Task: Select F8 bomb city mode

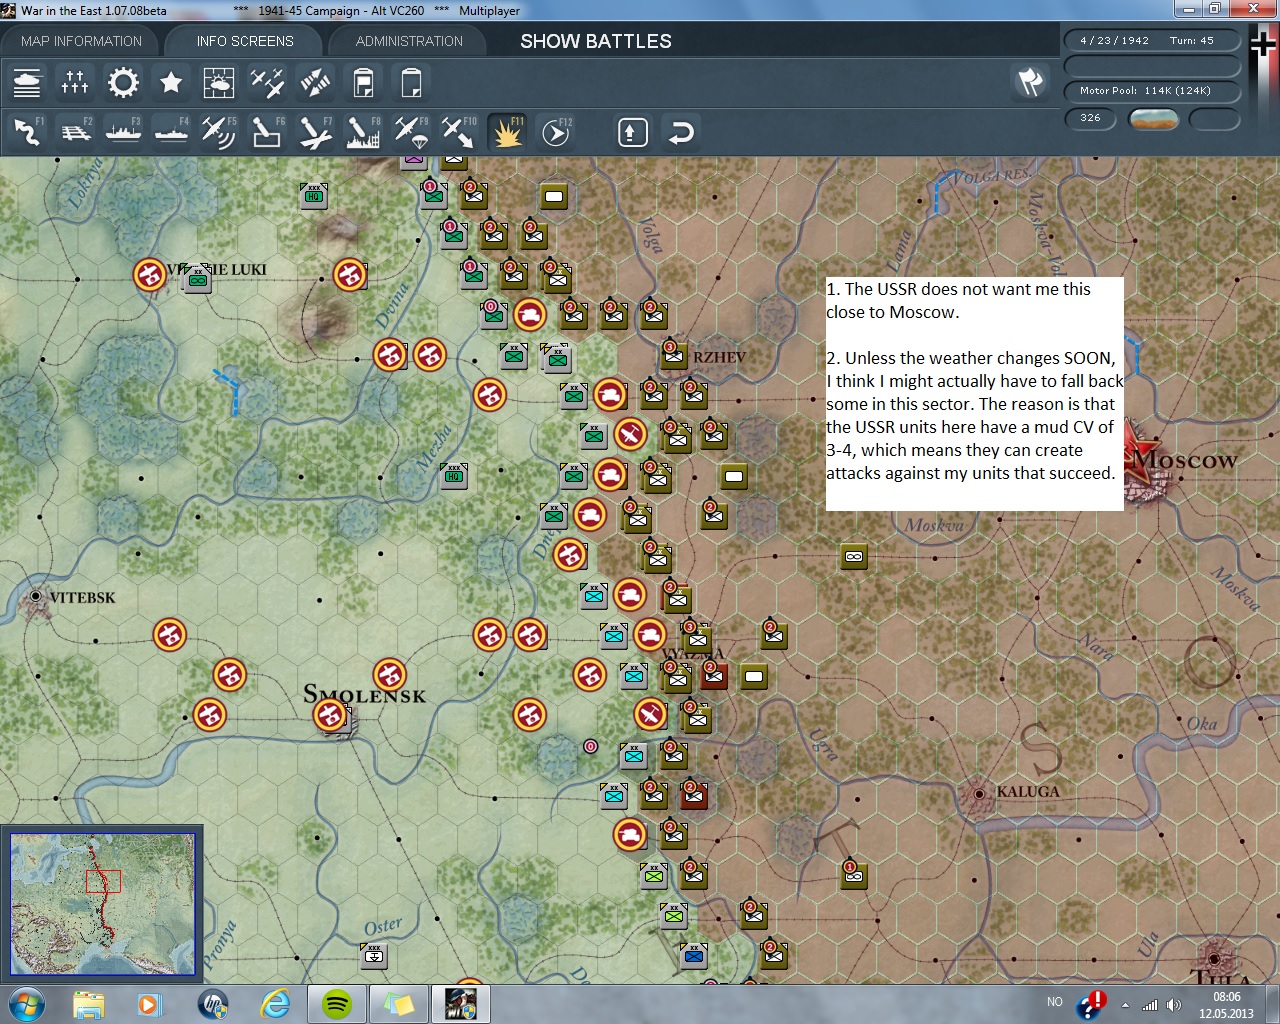Action: [363, 132]
